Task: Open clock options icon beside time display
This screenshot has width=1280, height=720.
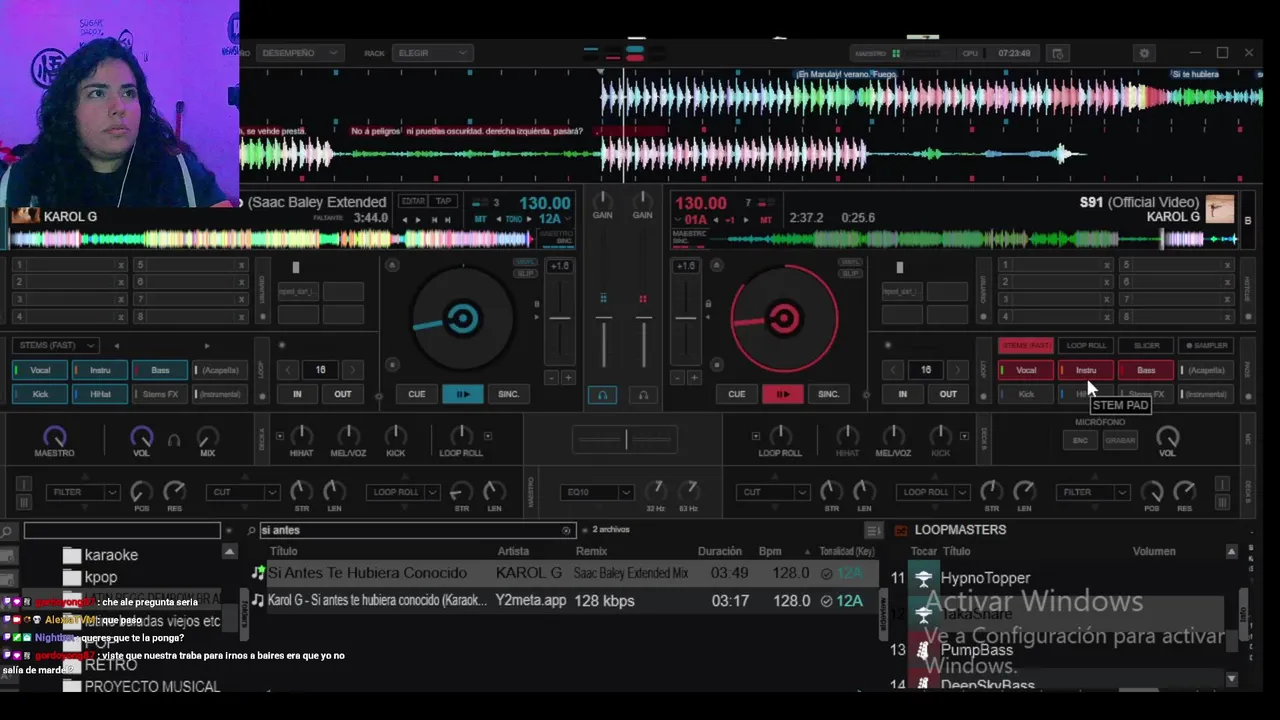Action: click(1058, 53)
